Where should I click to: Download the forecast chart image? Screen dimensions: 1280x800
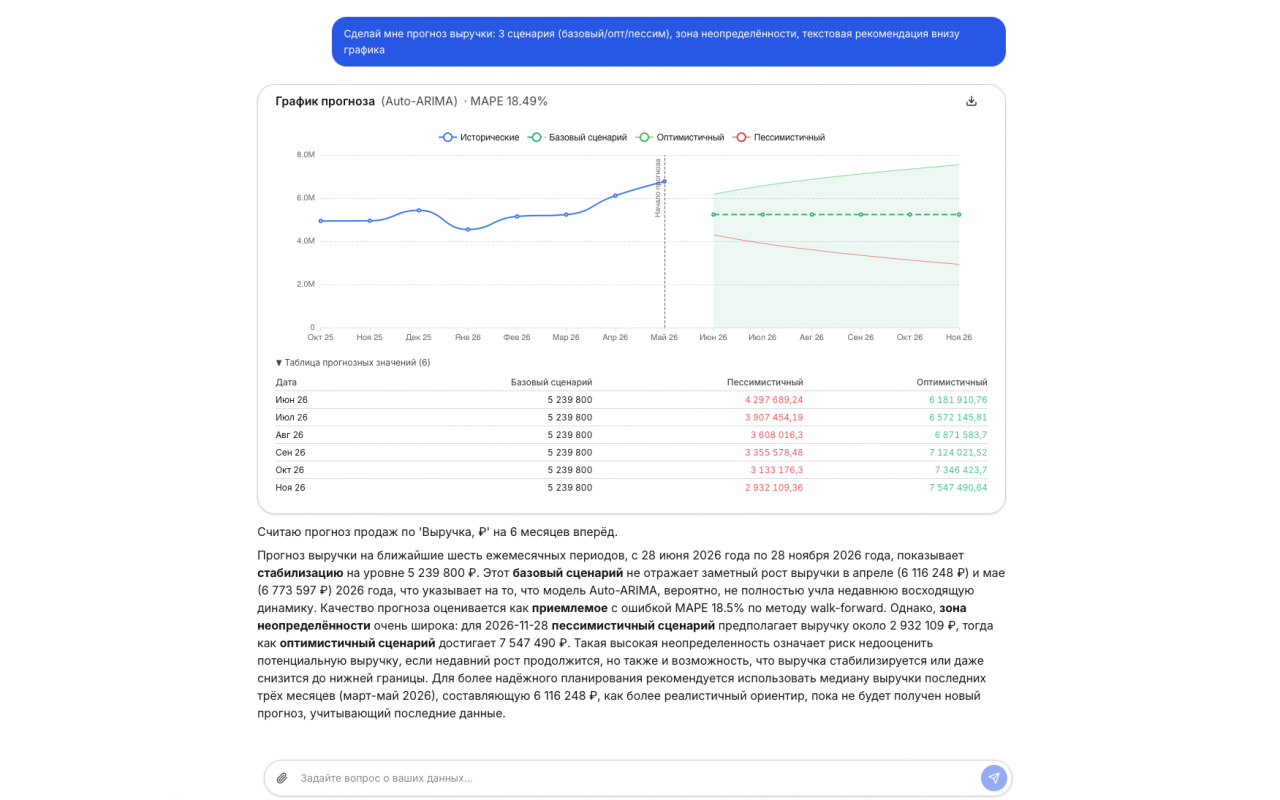(x=971, y=101)
